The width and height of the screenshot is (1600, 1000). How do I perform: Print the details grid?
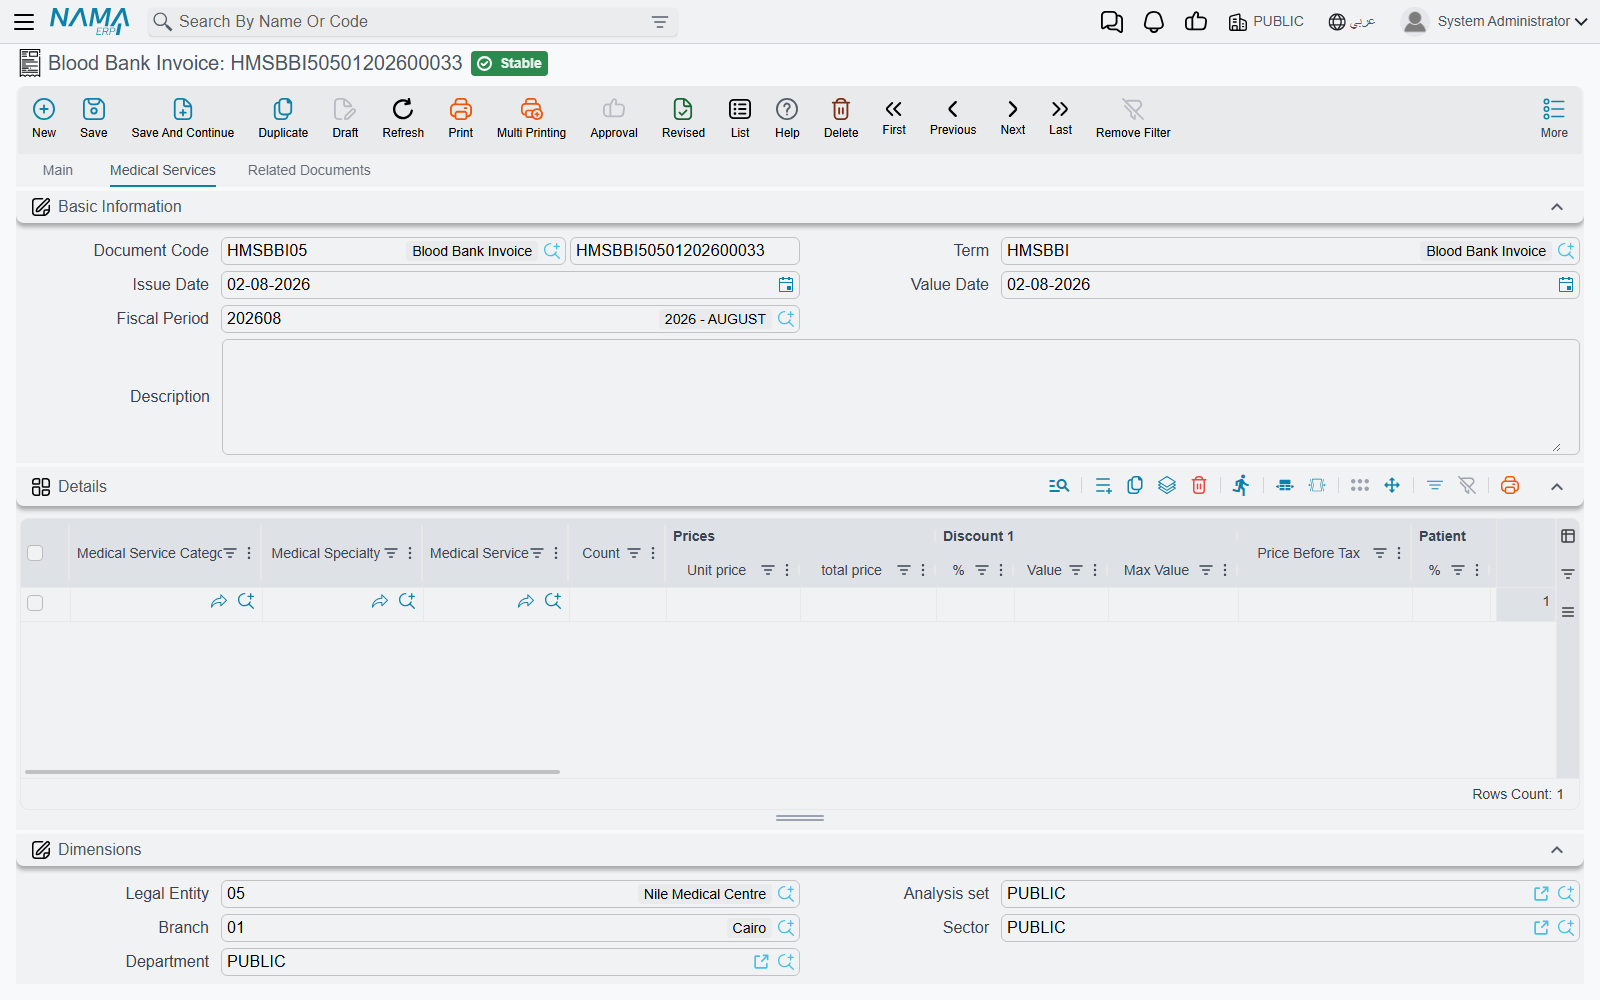(1510, 486)
